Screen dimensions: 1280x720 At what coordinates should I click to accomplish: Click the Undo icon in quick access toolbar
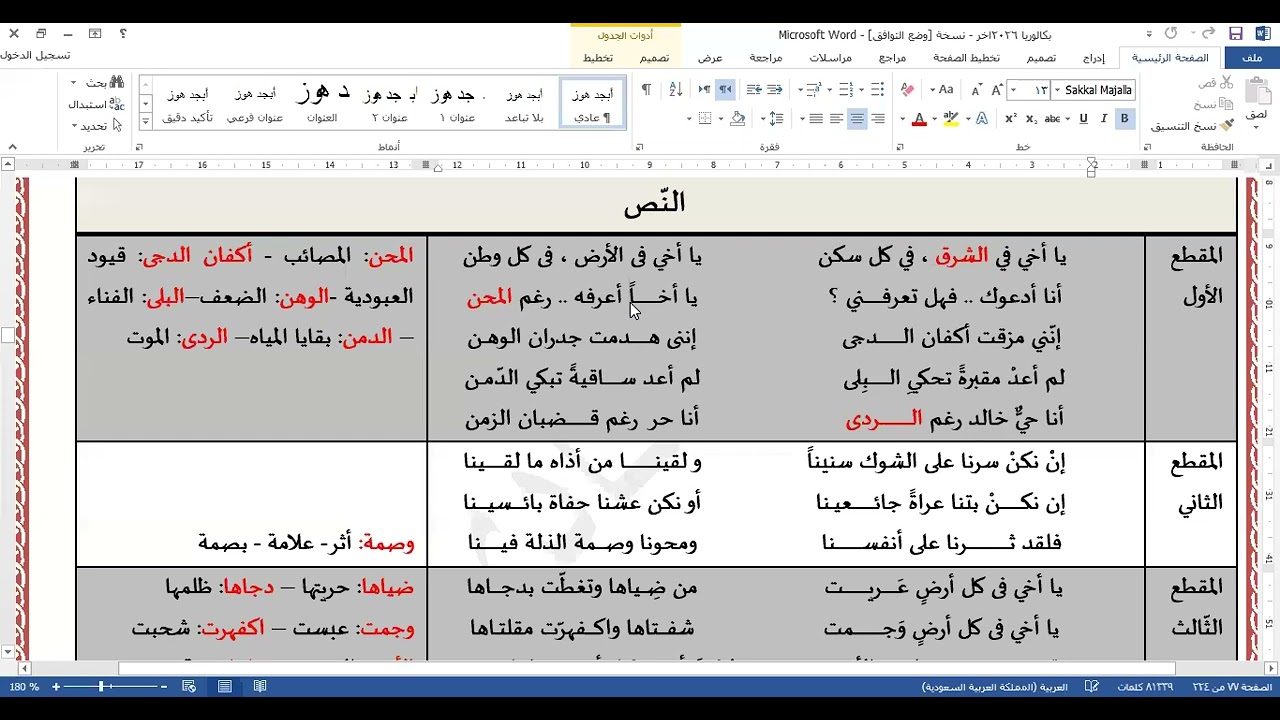(1207, 33)
